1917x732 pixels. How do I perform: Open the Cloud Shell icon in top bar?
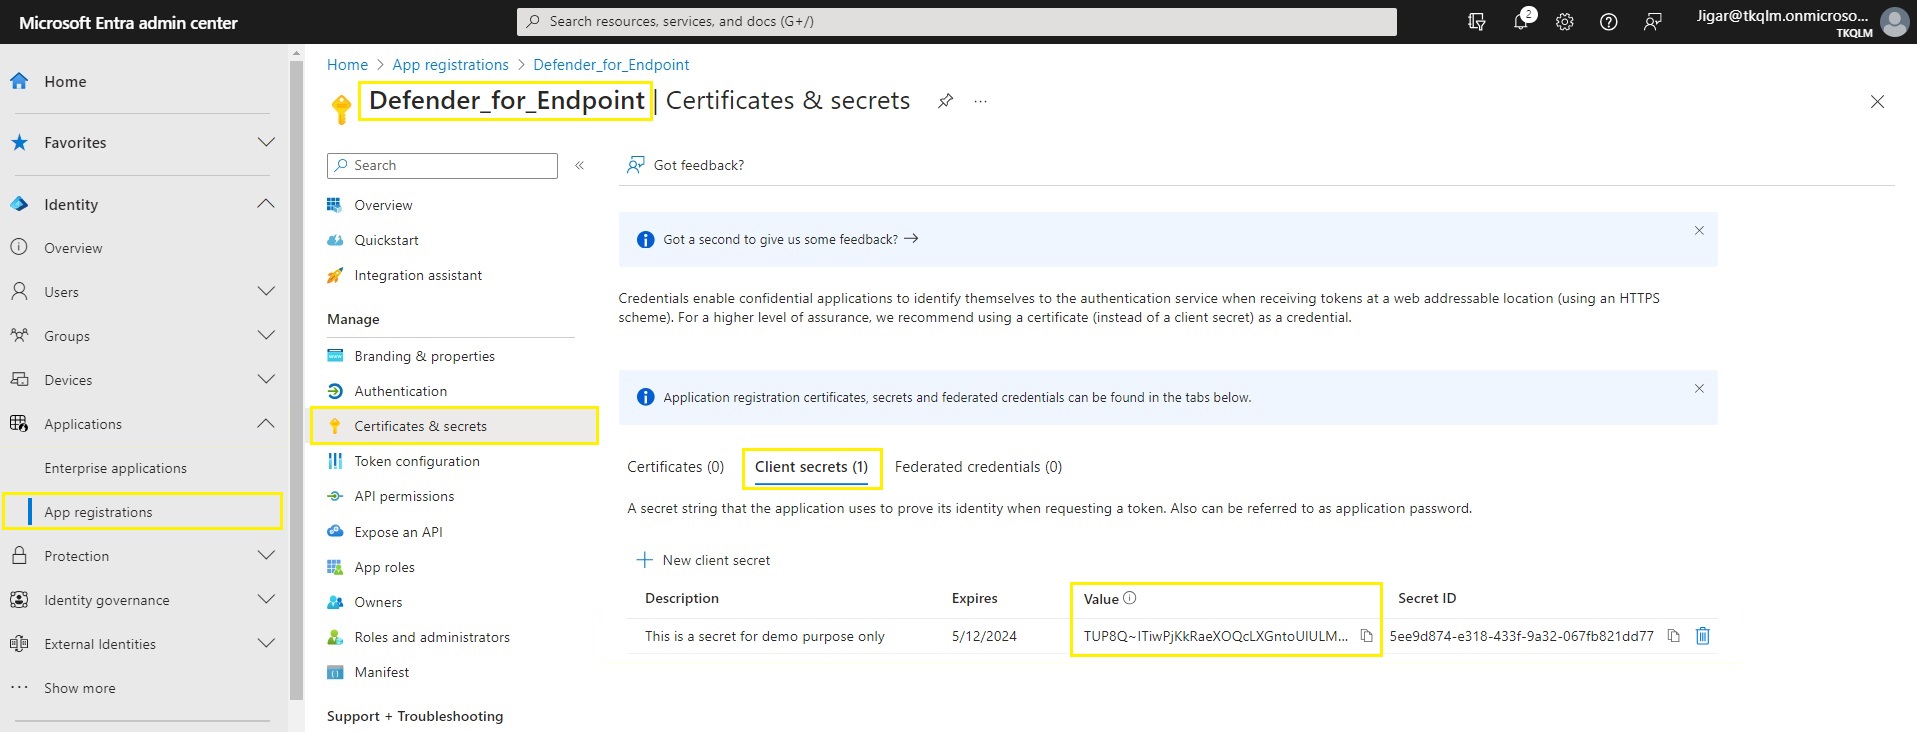click(1476, 22)
